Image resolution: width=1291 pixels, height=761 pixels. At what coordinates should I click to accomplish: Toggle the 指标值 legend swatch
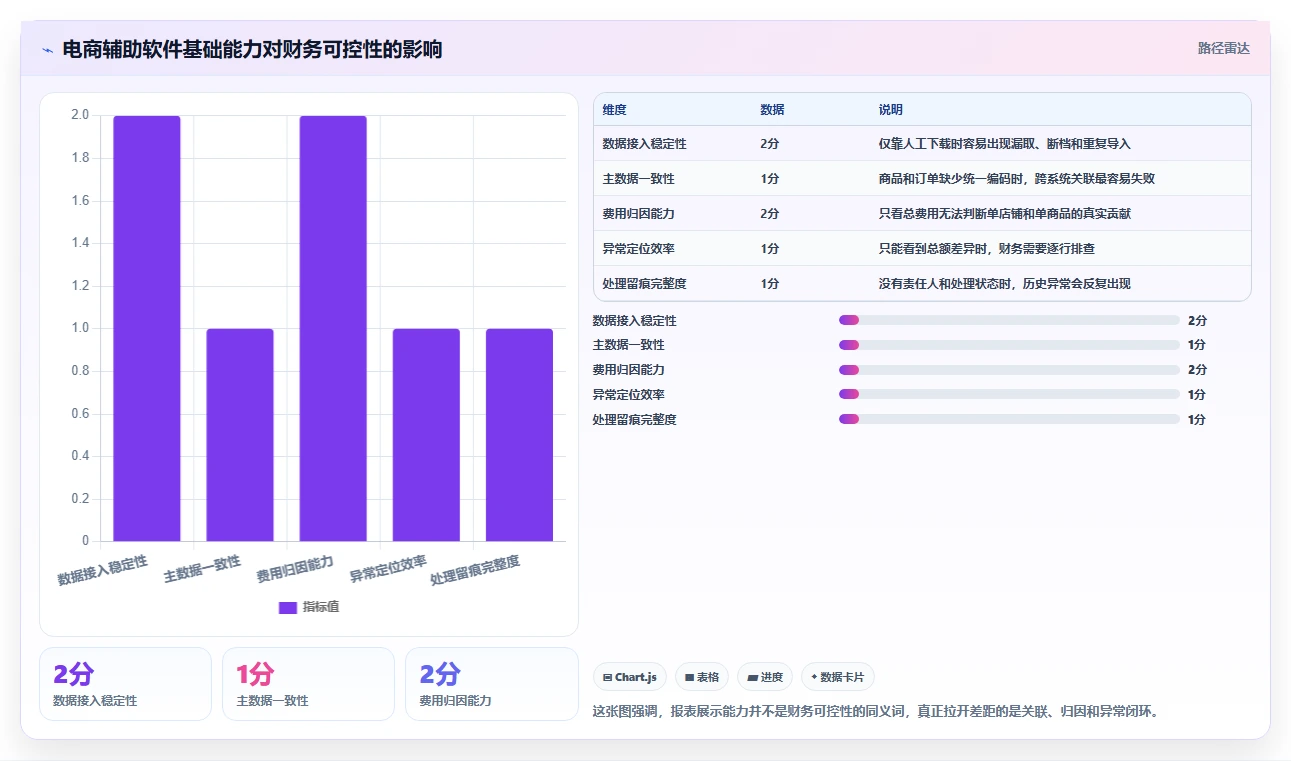pyautogui.click(x=288, y=607)
